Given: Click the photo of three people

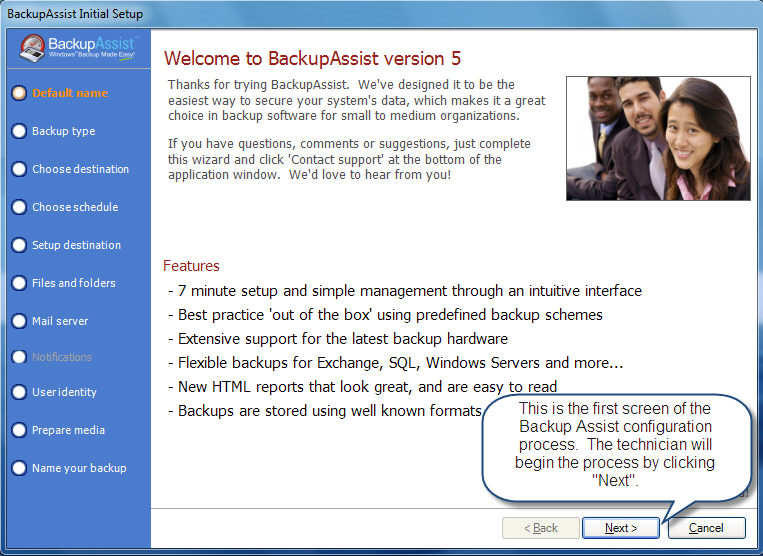Looking at the screenshot, I should [657, 138].
